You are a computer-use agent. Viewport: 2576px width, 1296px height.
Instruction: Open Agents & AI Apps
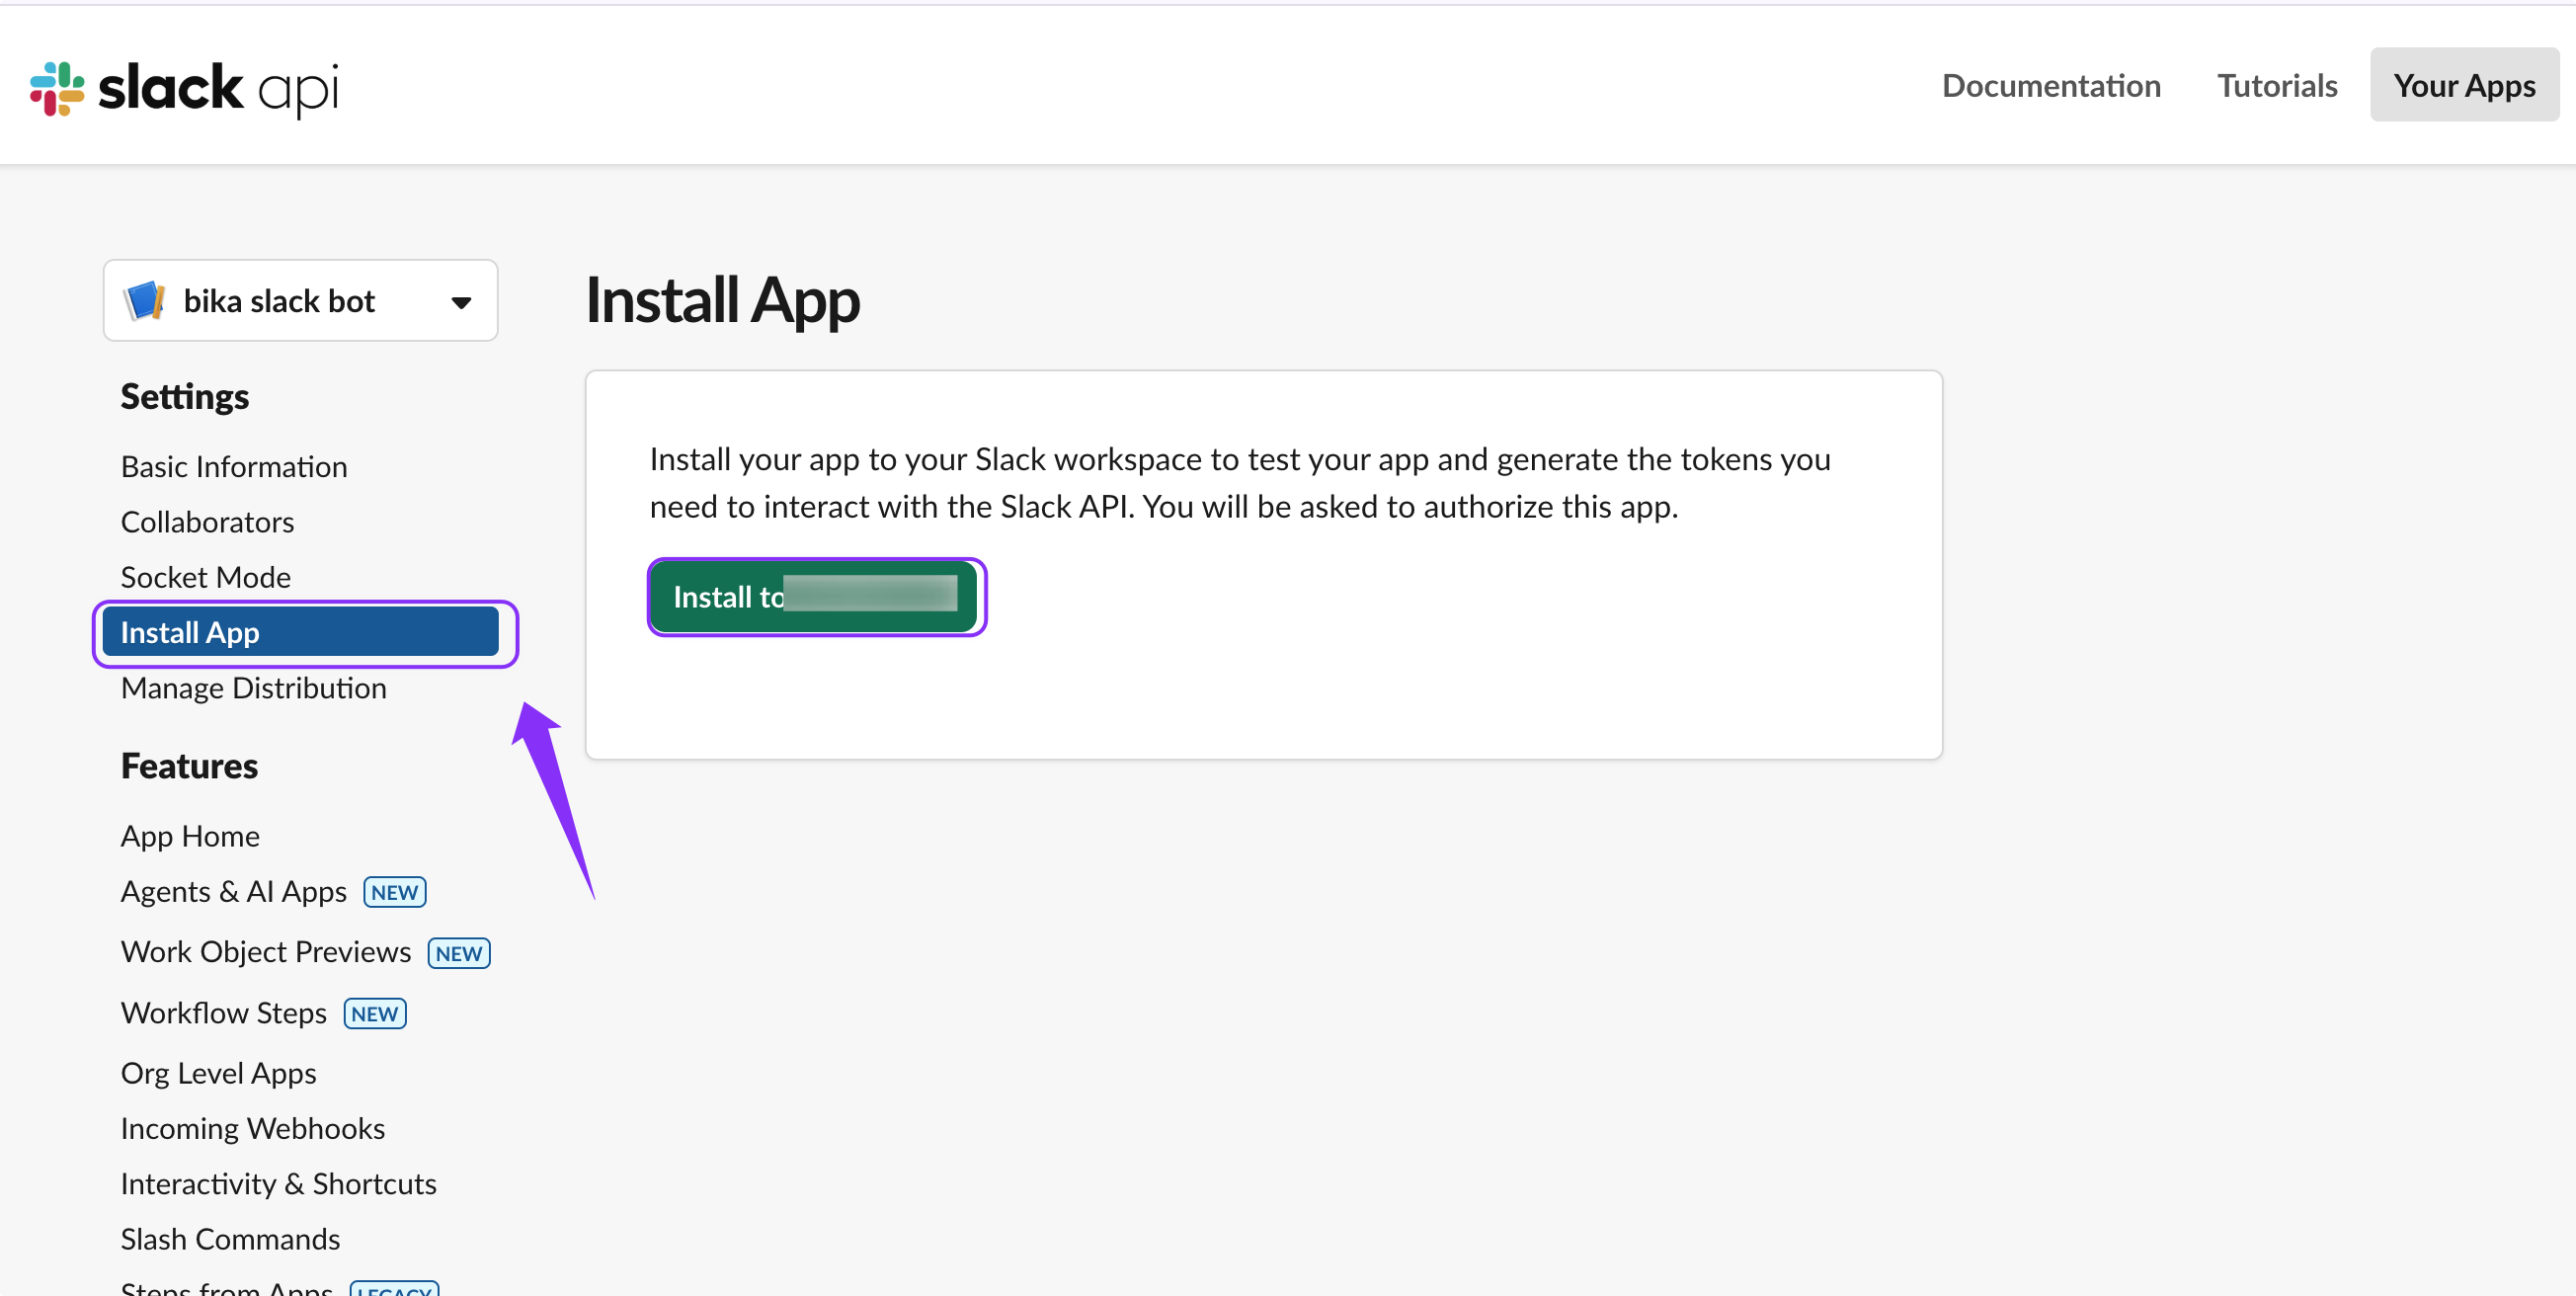[233, 891]
